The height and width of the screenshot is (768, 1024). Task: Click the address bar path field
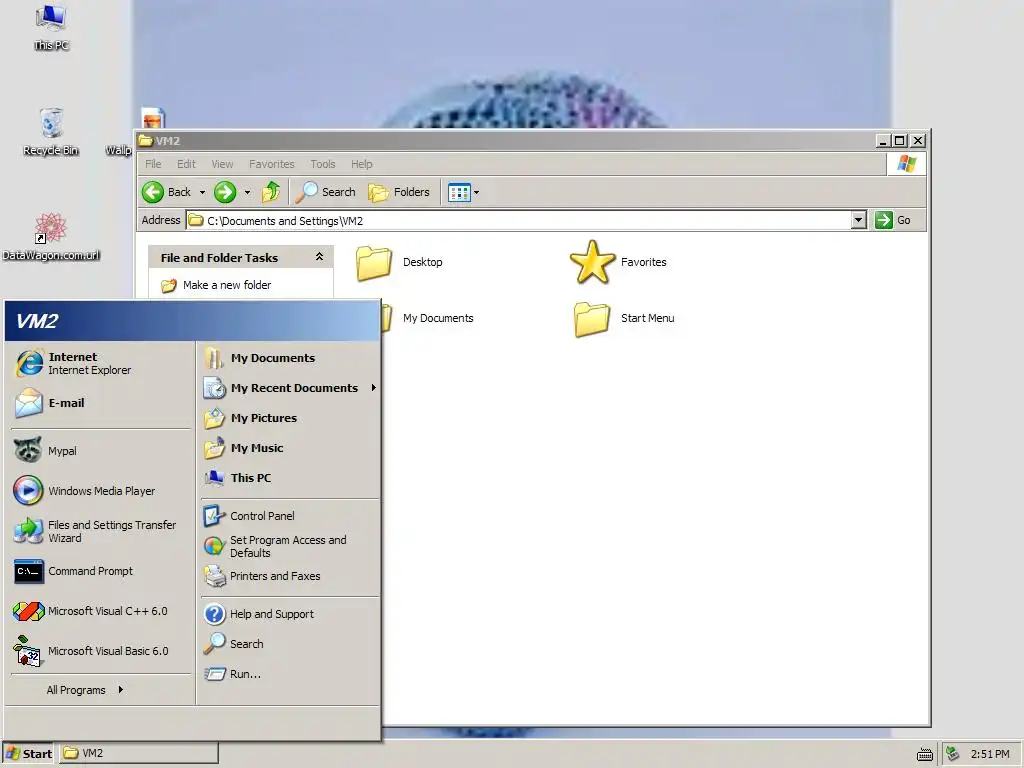519,220
